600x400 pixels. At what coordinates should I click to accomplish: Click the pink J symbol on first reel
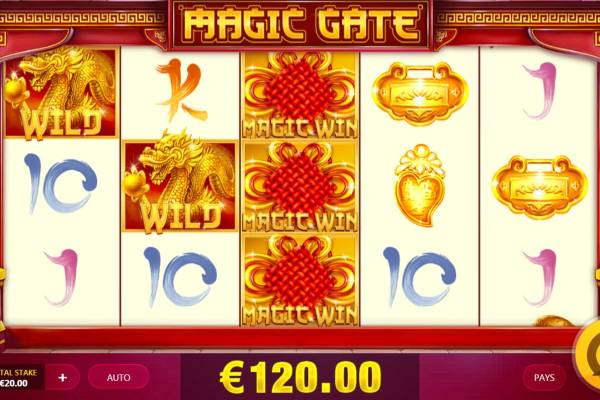point(61,278)
